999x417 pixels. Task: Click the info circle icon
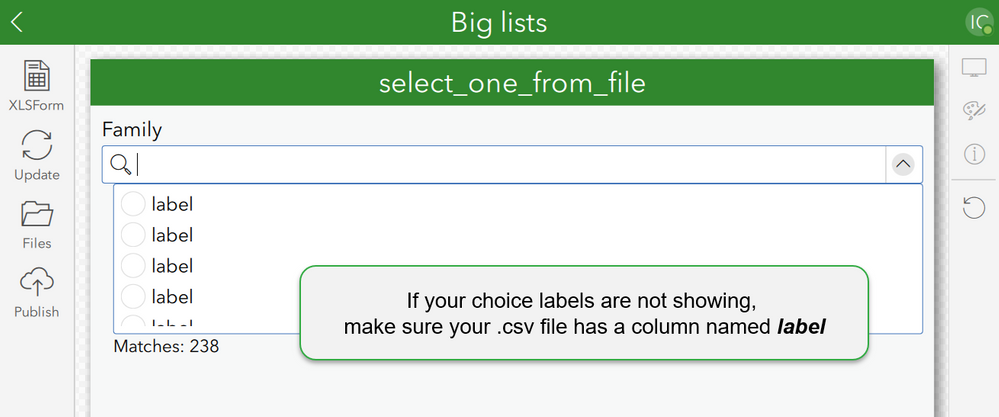tap(973, 154)
